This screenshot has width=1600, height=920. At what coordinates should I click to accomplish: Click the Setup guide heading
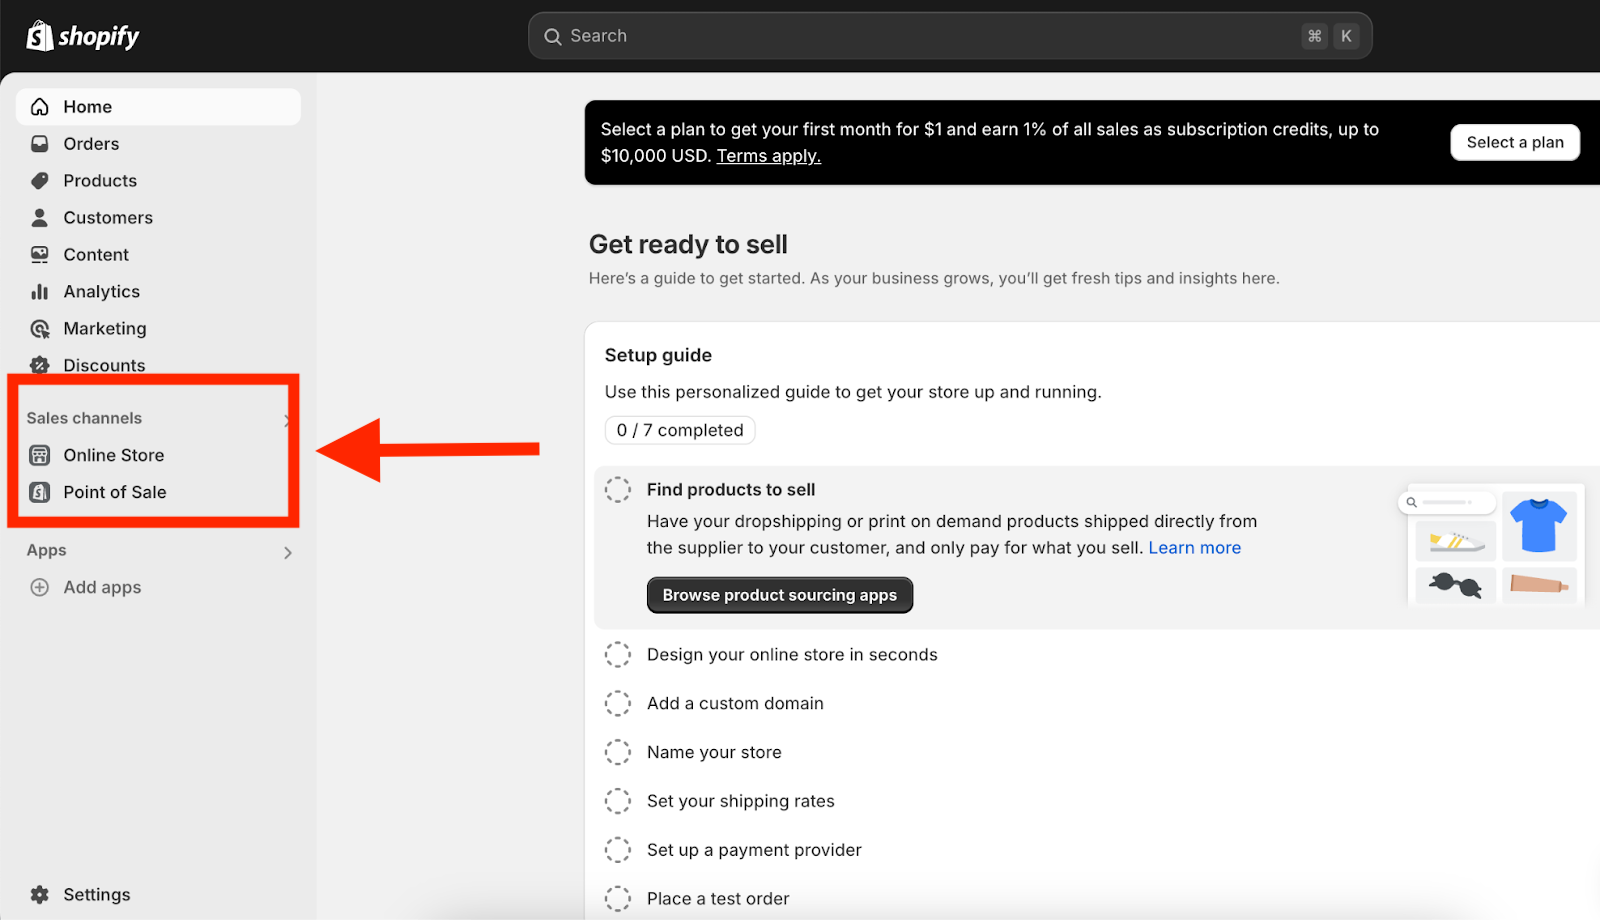658,355
